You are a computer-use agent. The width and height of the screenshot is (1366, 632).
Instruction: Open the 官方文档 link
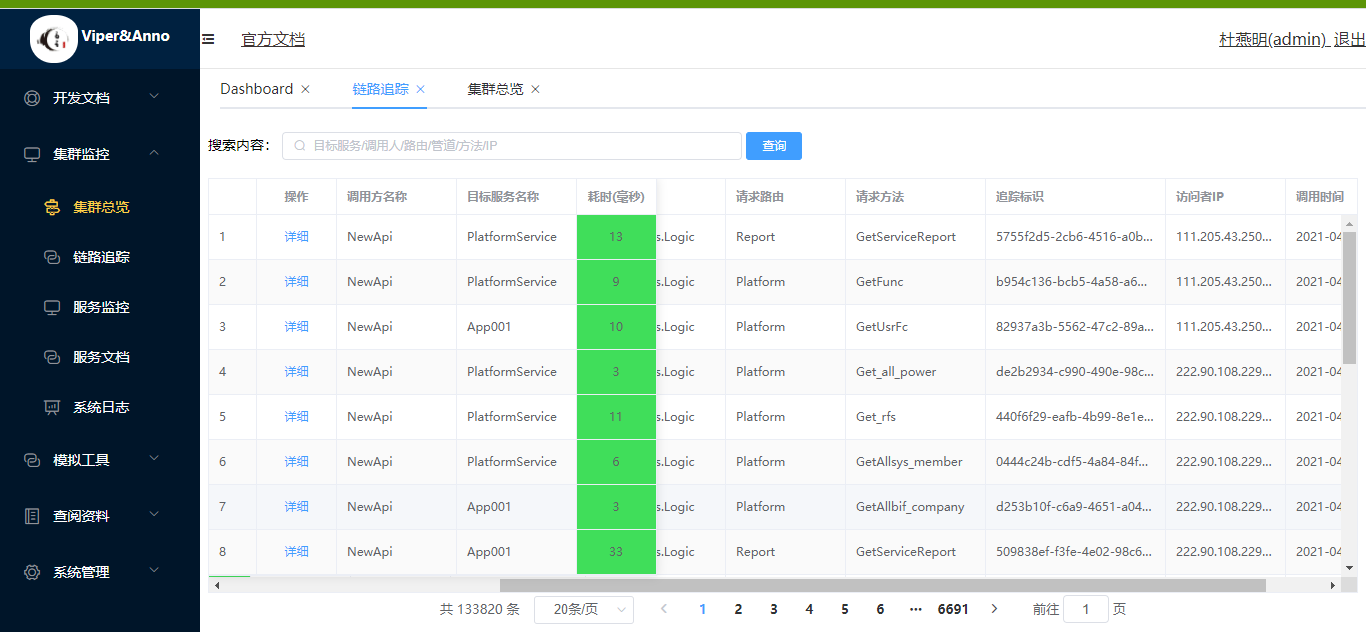pos(273,40)
